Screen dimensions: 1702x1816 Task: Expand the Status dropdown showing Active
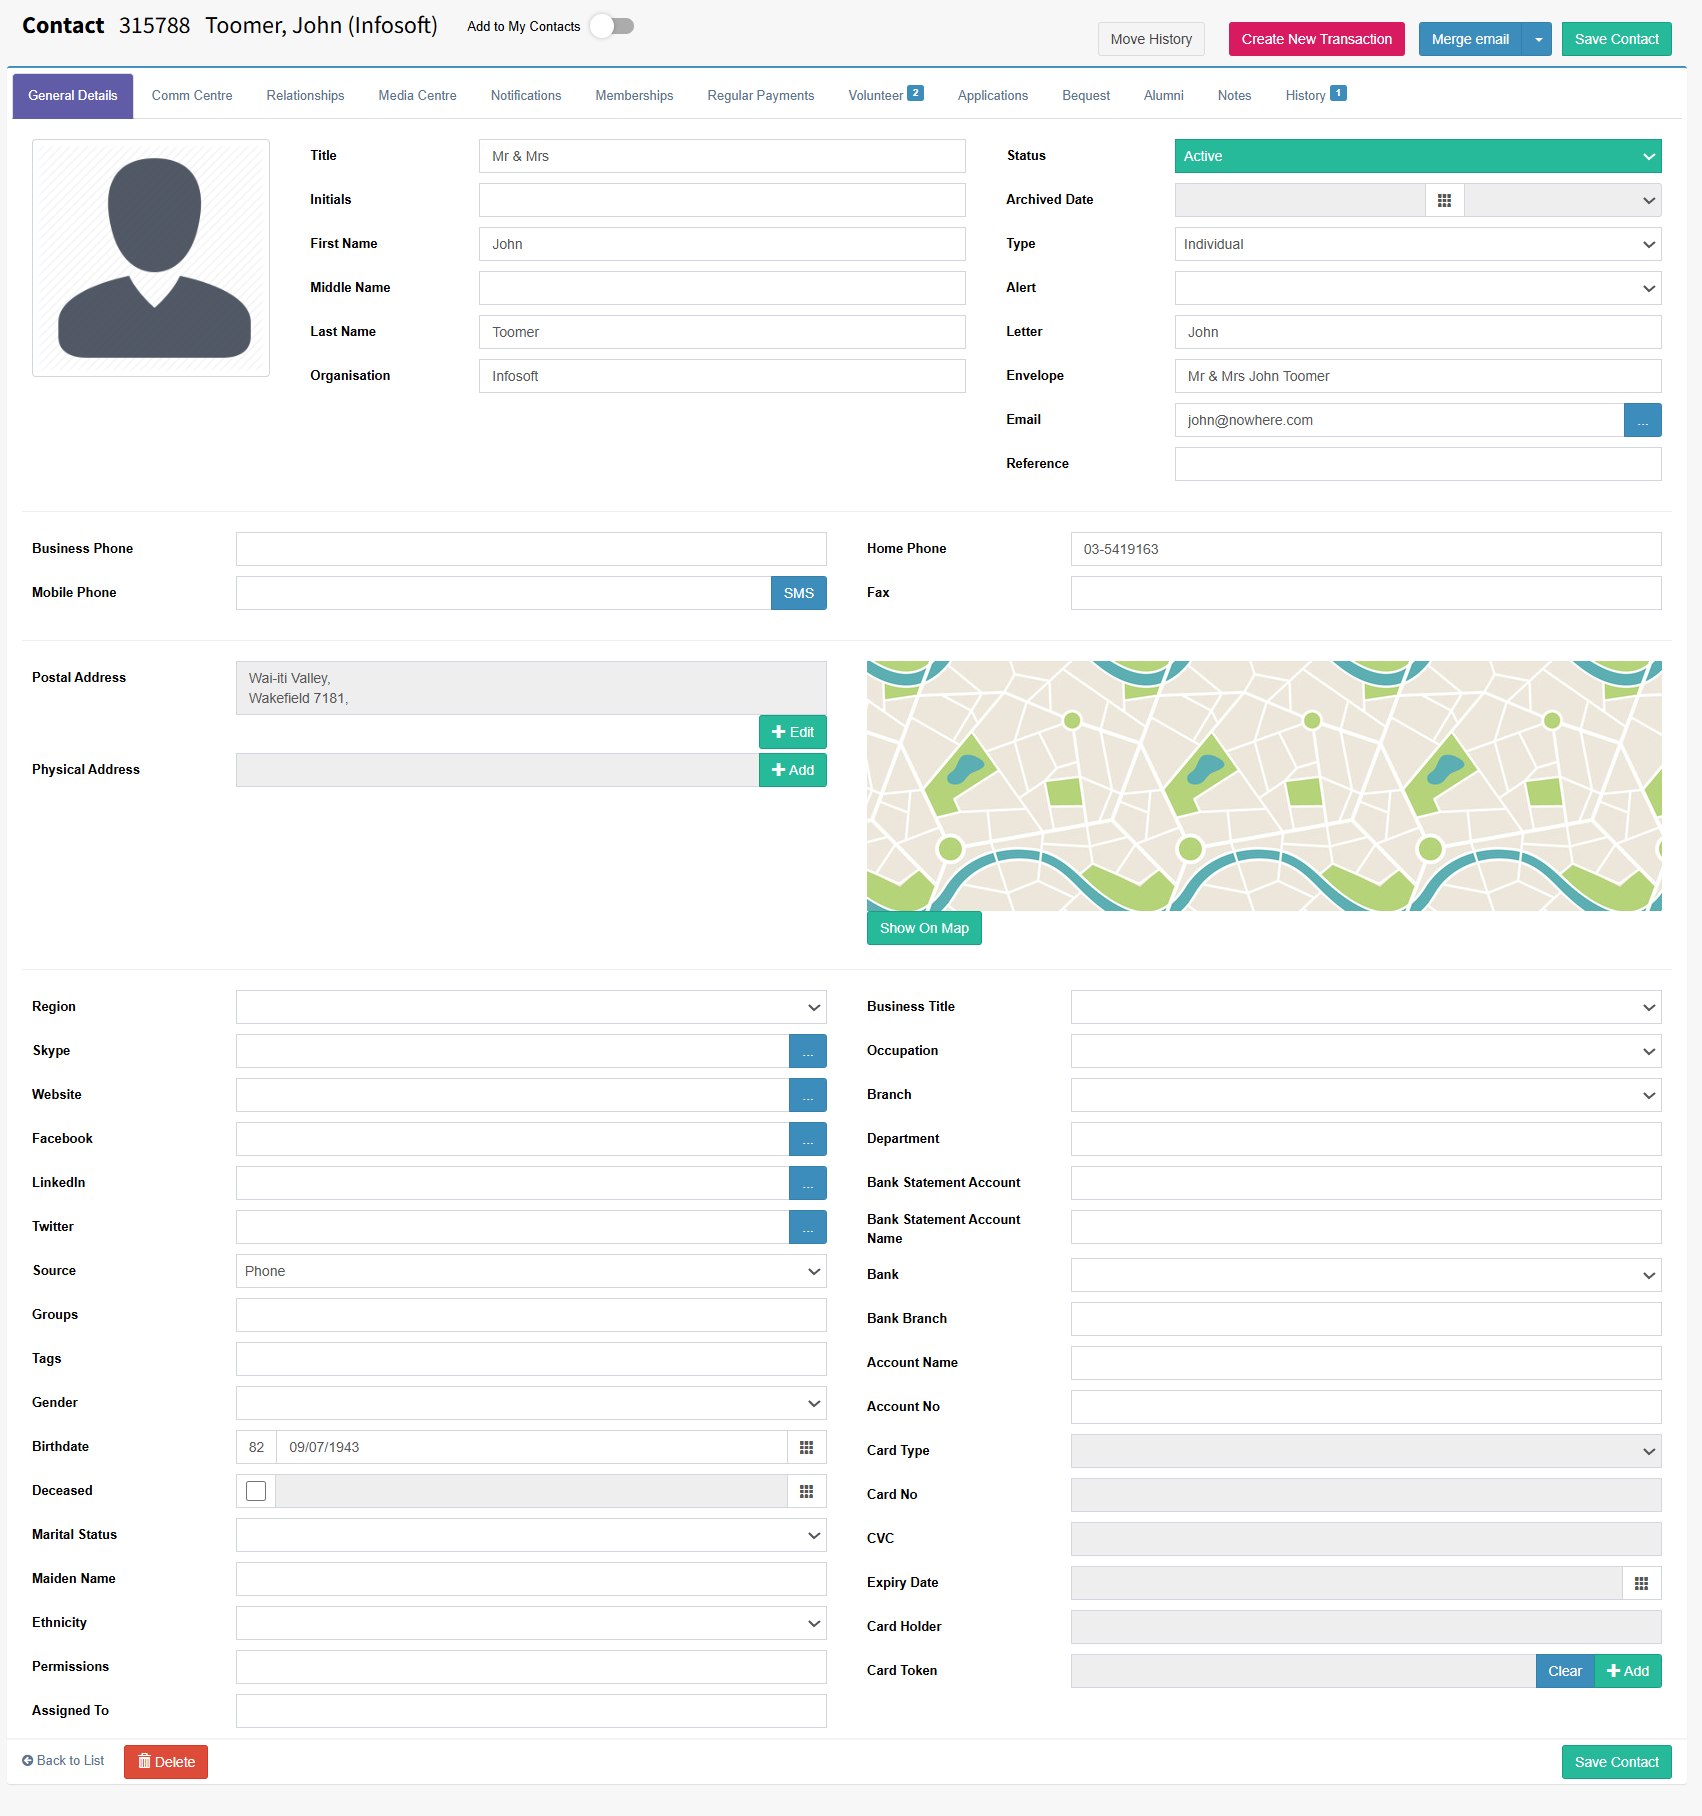[1418, 156]
